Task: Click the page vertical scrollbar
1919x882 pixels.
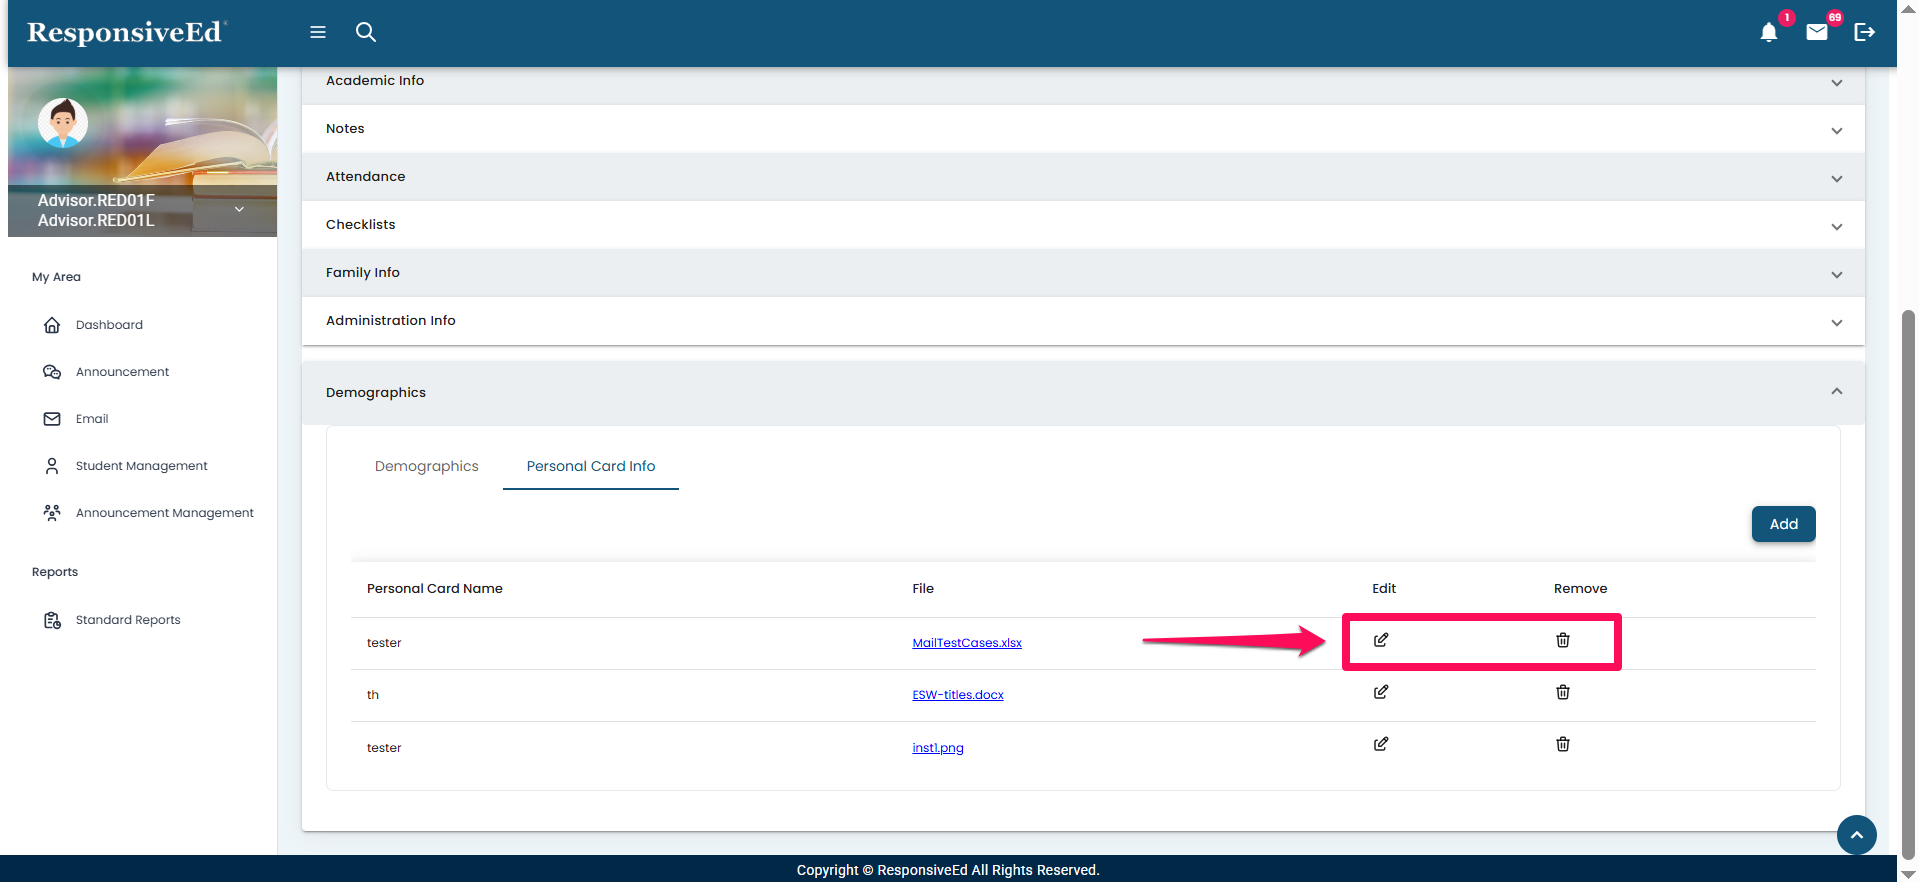Action: click(1908, 580)
